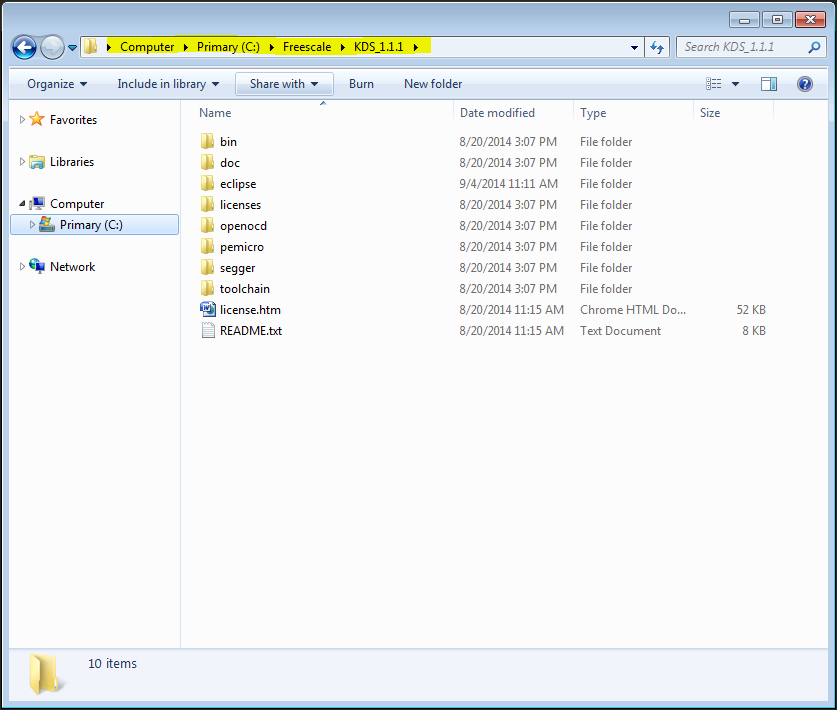Select the segger folder icon
The image size is (837, 710).
click(x=207, y=267)
